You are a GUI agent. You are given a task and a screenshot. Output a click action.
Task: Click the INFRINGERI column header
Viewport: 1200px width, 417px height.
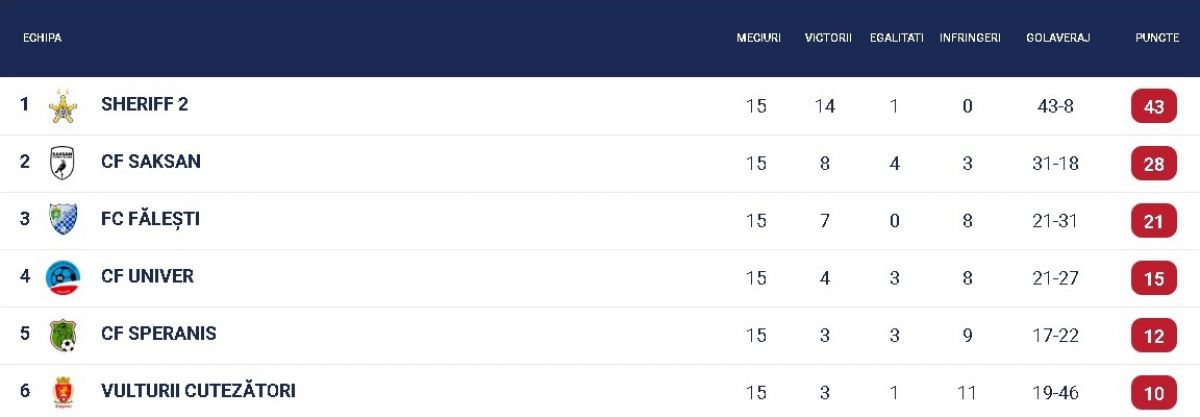[970, 38]
